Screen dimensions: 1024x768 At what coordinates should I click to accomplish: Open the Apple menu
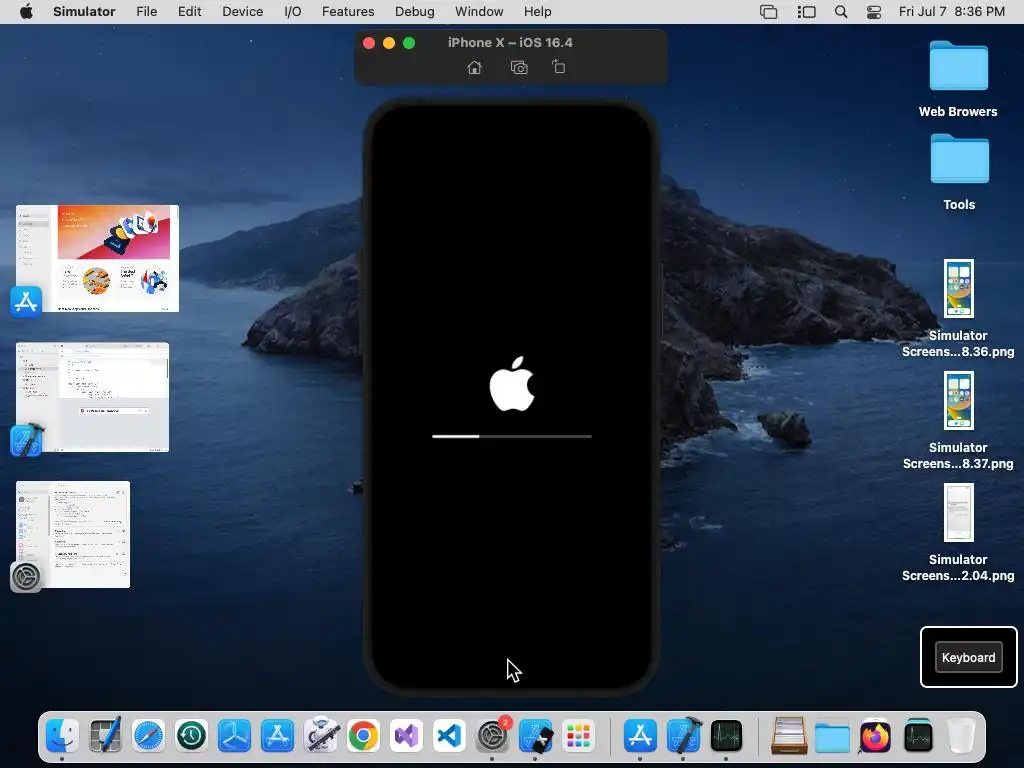pyautogui.click(x=26, y=12)
